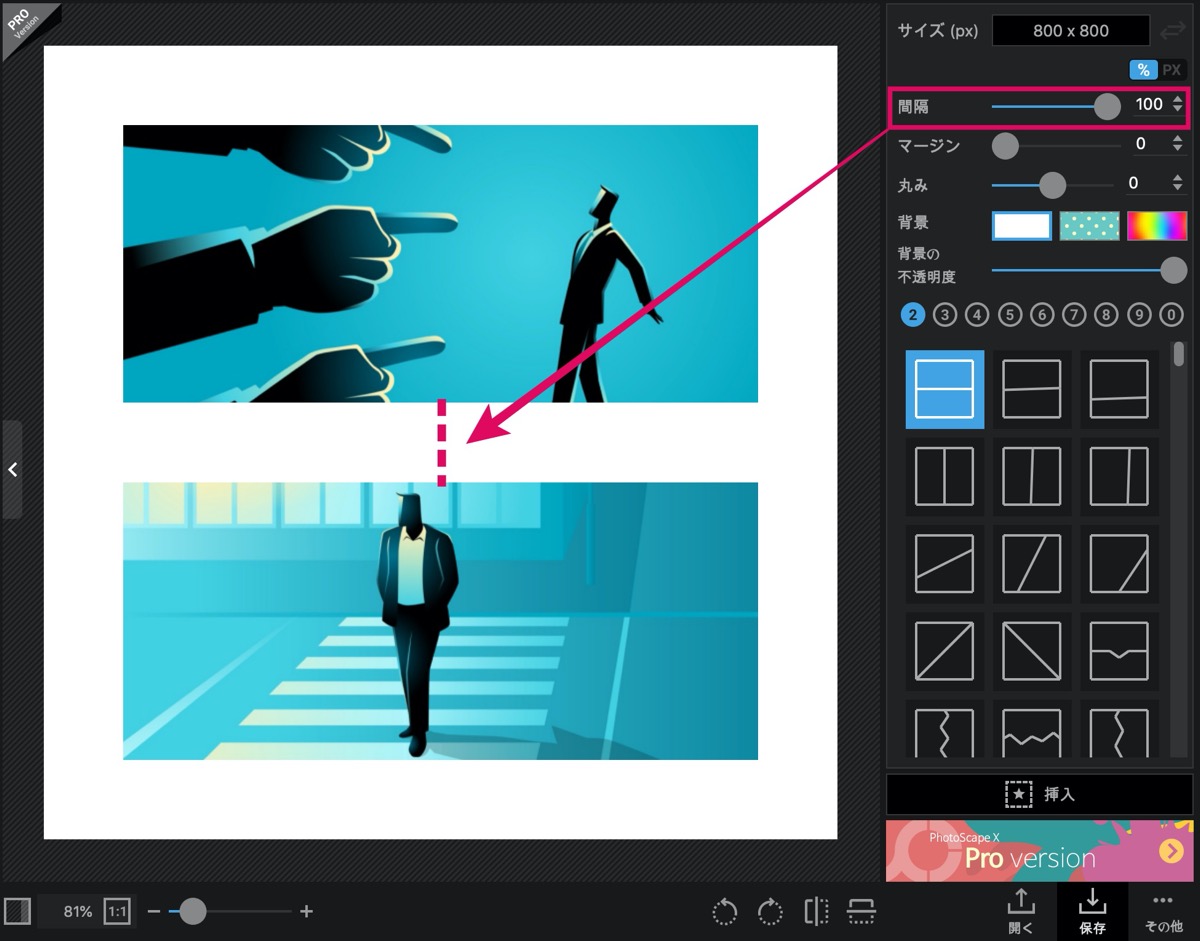Viewport: 1200px width, 941px height.
Task: Open the rainbow gradient background swatch
Action: [x=1157, y=226]
